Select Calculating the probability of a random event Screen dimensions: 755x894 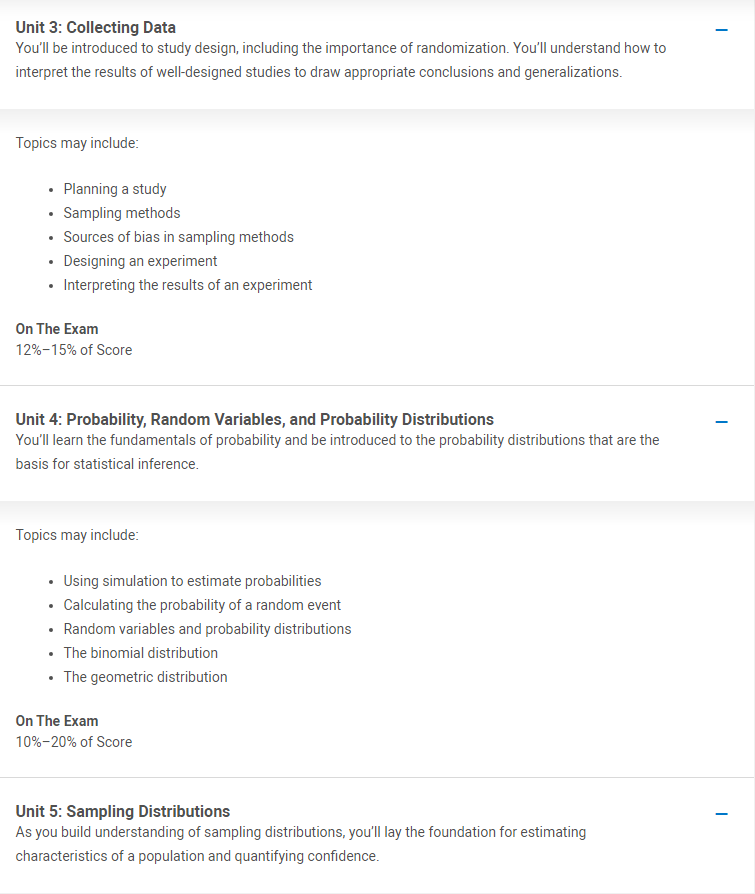pos(202,605)
